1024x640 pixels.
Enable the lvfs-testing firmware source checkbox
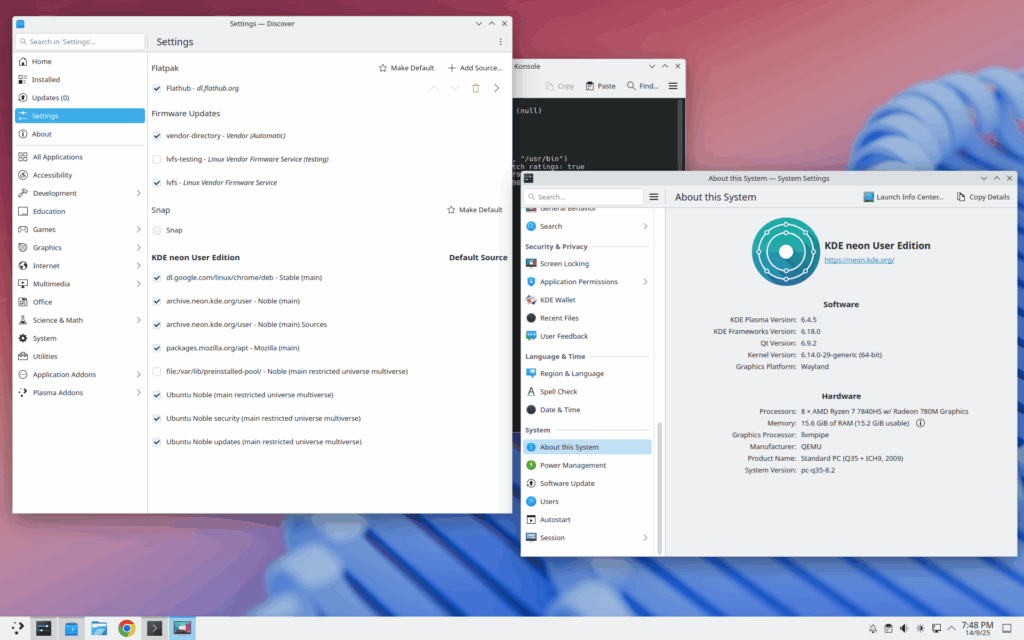[x=157, y=159]
